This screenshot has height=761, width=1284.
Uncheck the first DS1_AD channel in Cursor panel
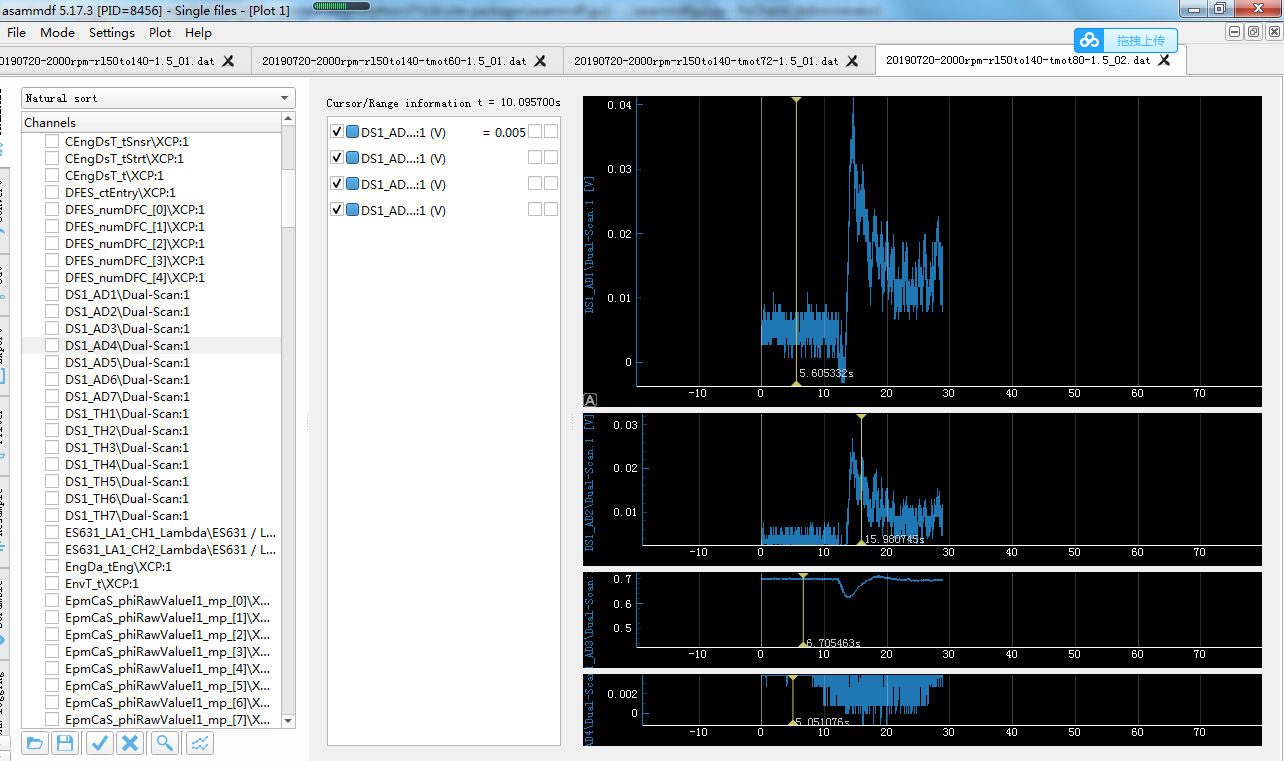pos(337,131)
